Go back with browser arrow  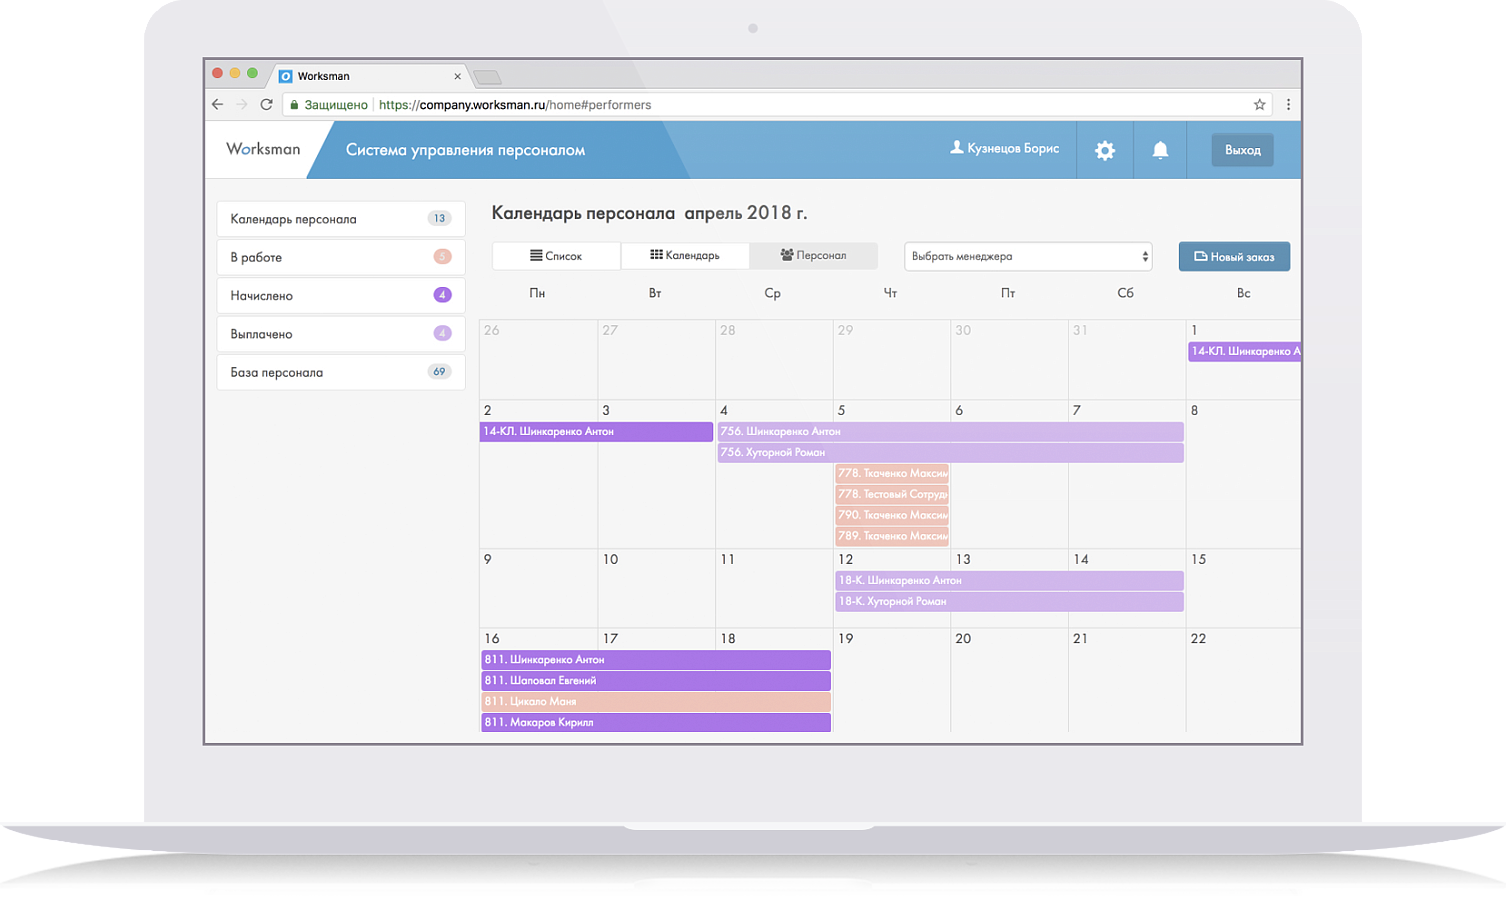coord(218,104)
